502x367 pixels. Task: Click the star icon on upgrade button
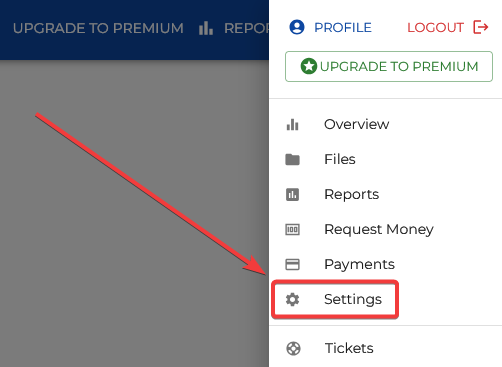point(309,66)
